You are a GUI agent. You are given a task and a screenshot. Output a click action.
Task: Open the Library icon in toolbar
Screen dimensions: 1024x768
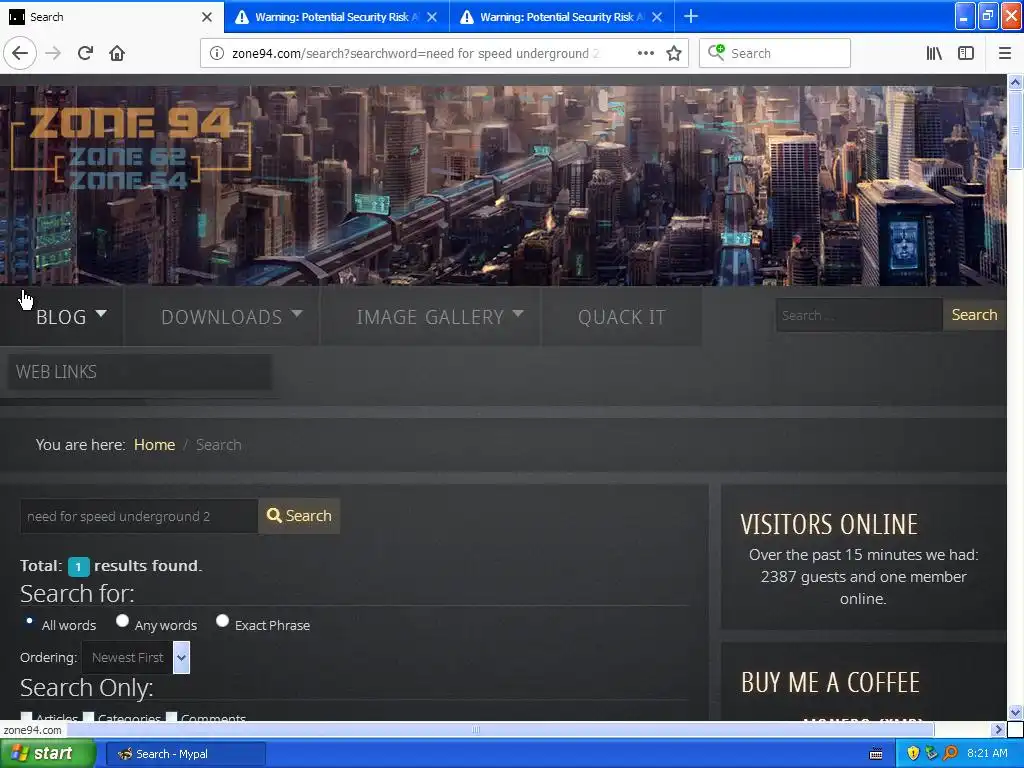(x=934, y=53)
